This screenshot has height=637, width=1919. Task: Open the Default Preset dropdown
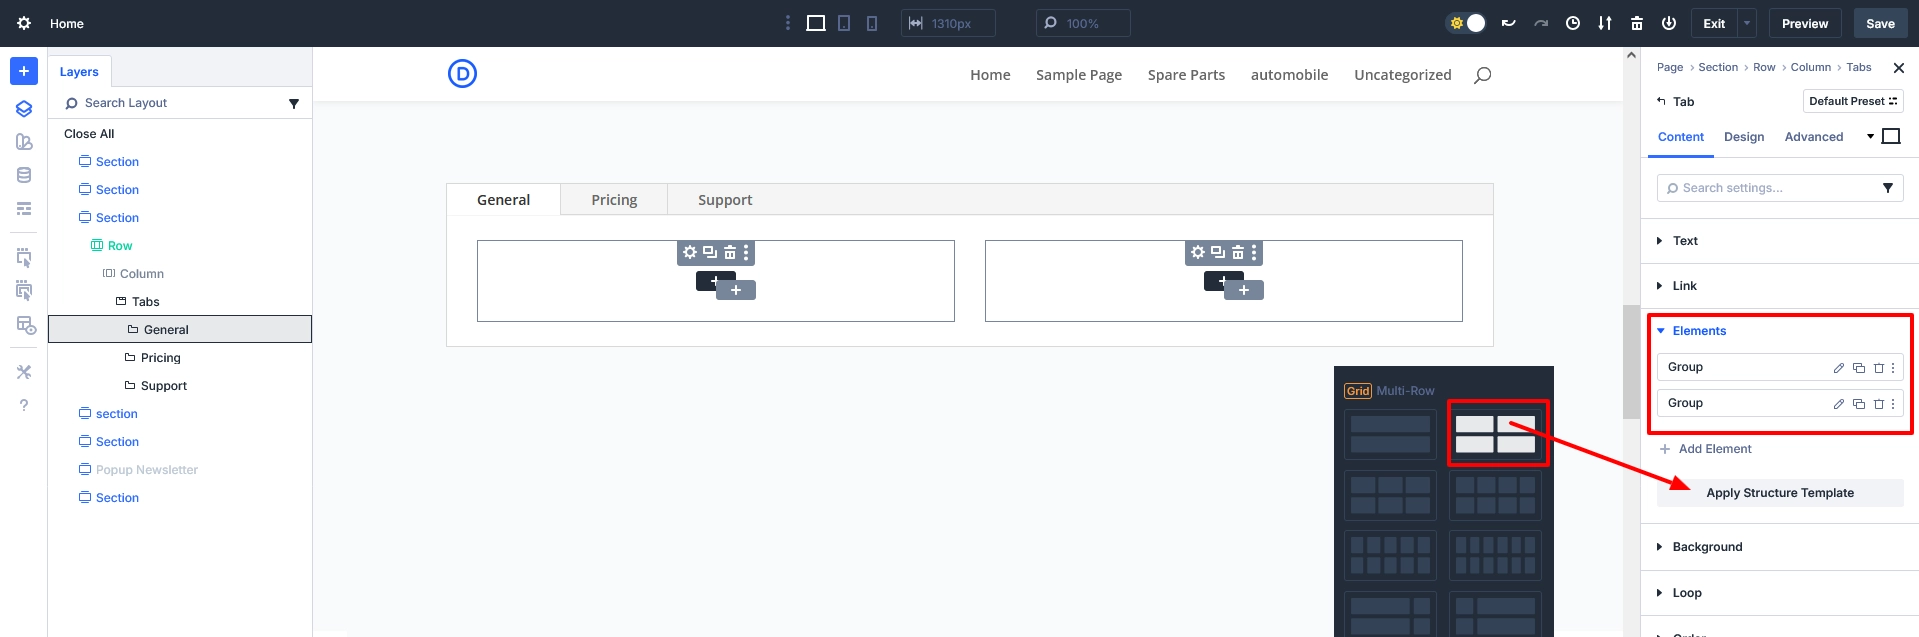1852,101
